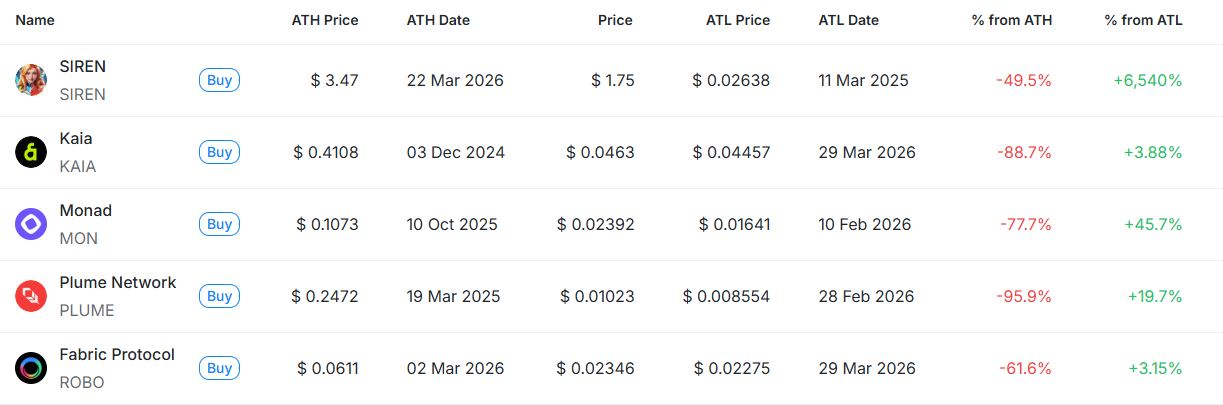Screen dimensions: 1223x405
Task: Click the Monad purple logo icon
Action: pyautogui.click(x=31, y=224)
